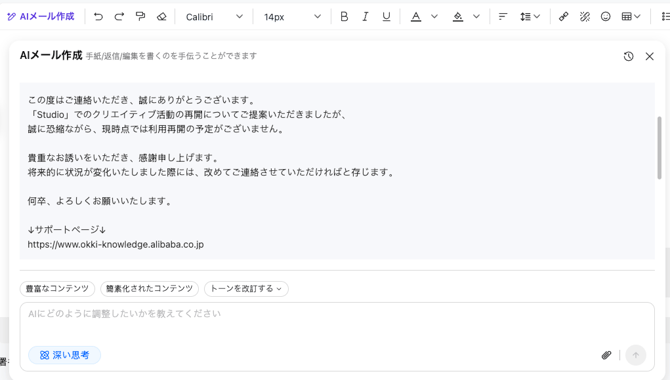Click the 豊富なコンテンツ suggestion chip
The width and height of the screenshot is (670, 380).
click(57, 289)
